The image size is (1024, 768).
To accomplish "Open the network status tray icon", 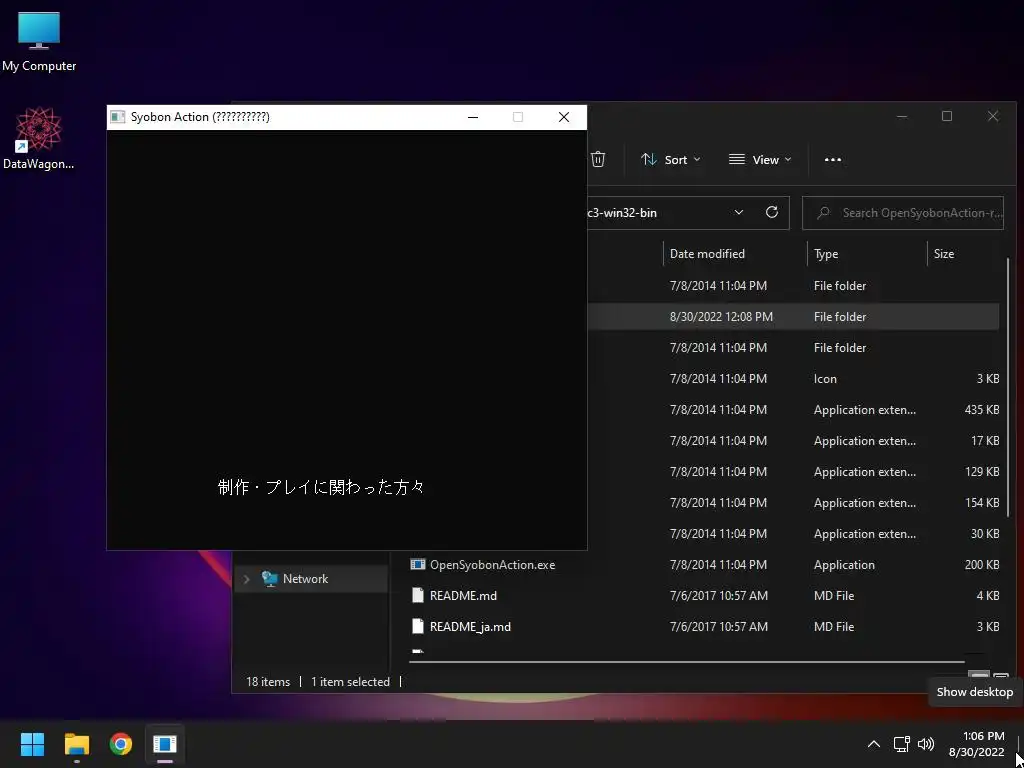I will click(x=902, y=744).
